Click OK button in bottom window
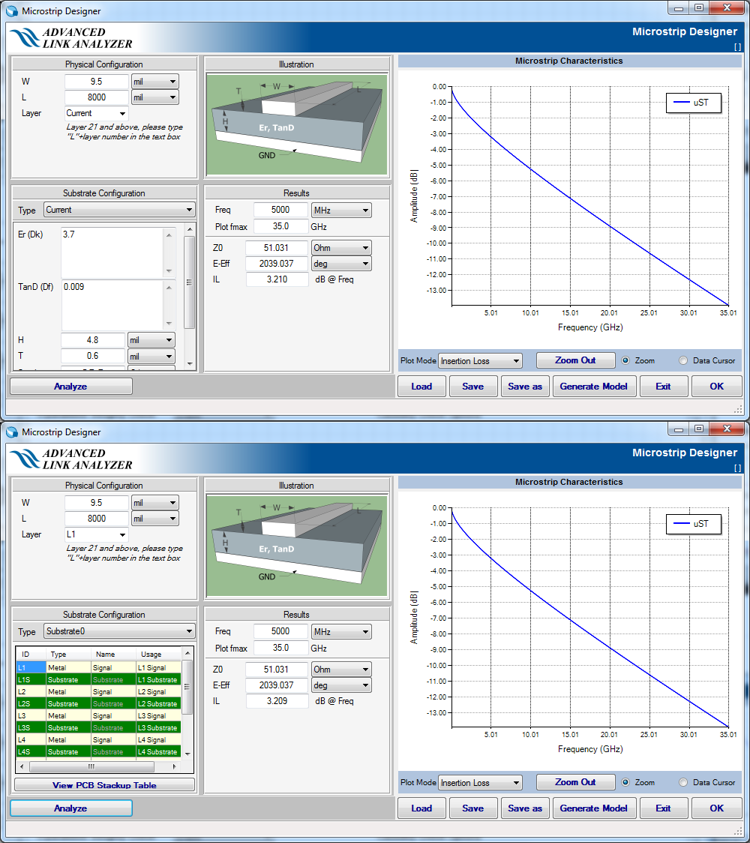The image size is (750, 843). coord(716,808)
